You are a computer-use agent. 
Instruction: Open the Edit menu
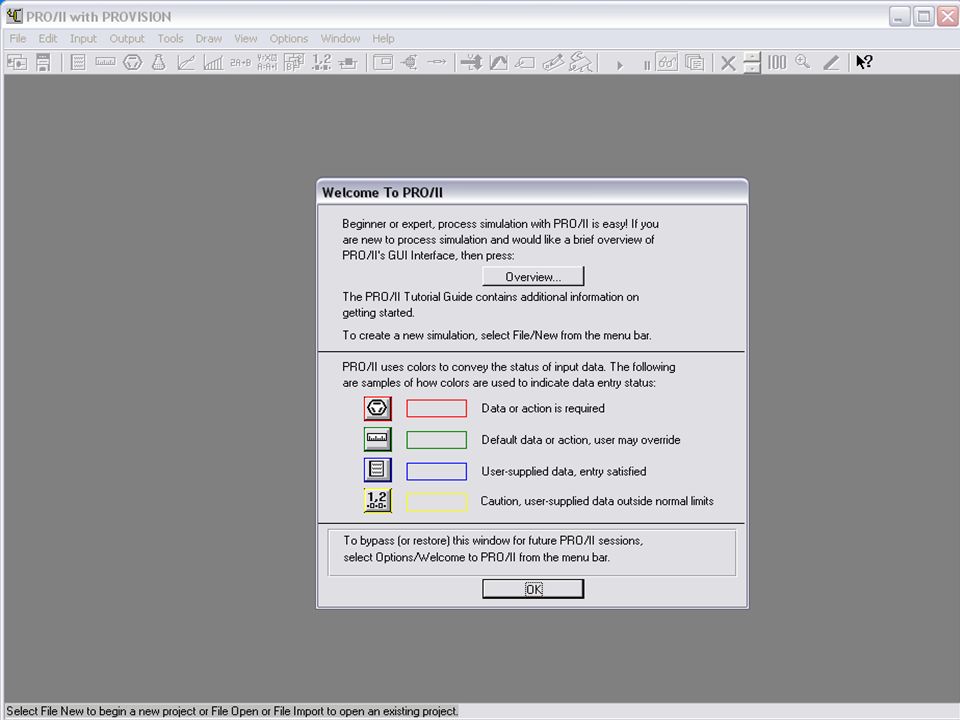(x=48, y=39)
